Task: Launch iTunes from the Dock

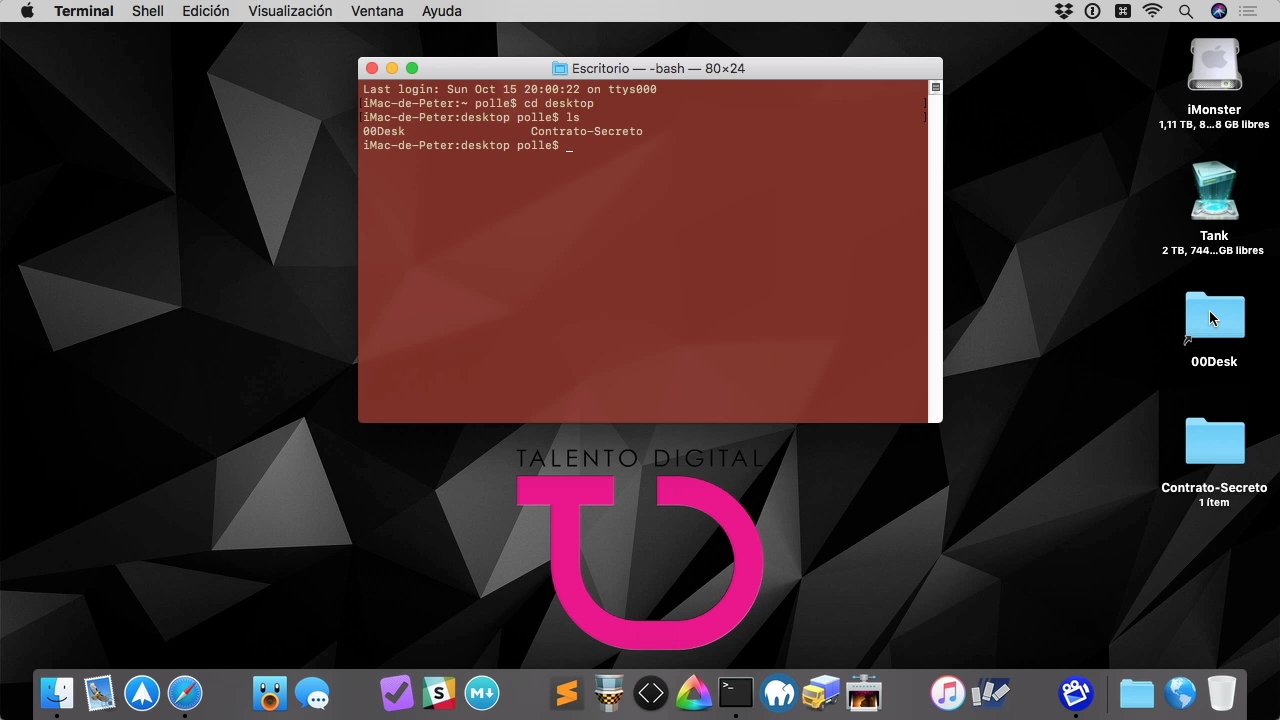Action: [947, 693]
